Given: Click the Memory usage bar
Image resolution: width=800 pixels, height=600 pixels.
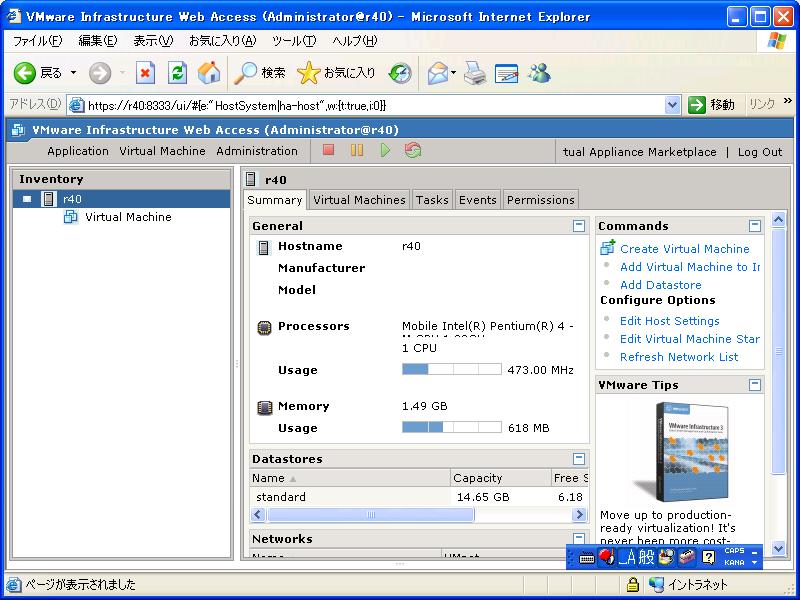Looking at the screenshot, I should click(x=452, y=427).
